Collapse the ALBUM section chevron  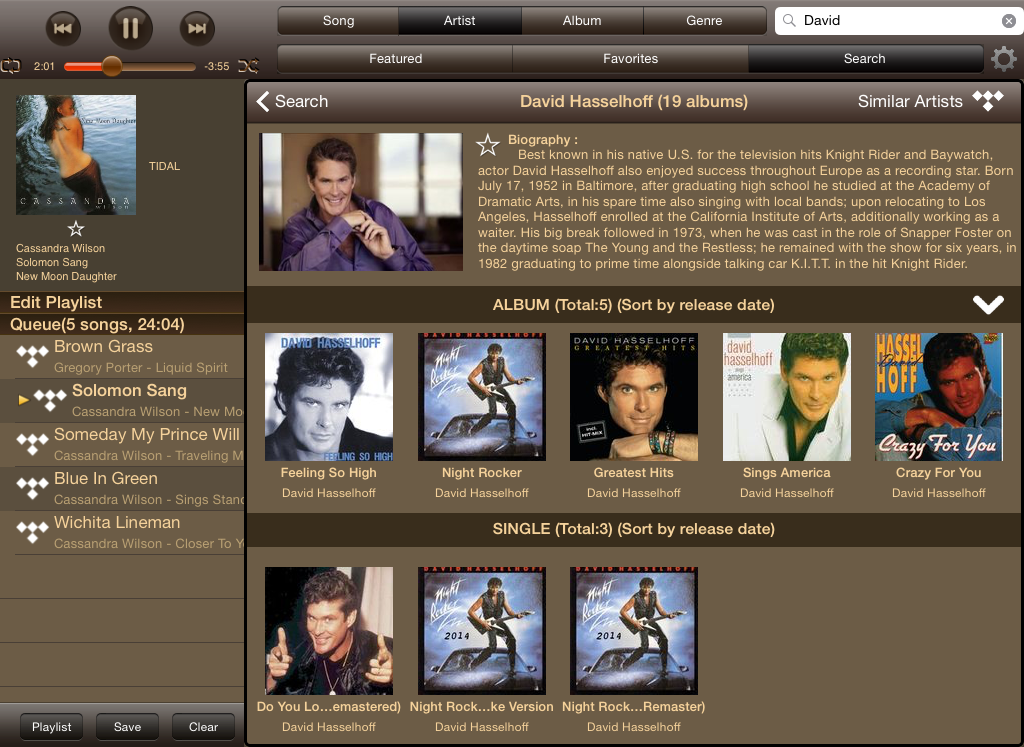pyautogui.click(x=988, y=304)
